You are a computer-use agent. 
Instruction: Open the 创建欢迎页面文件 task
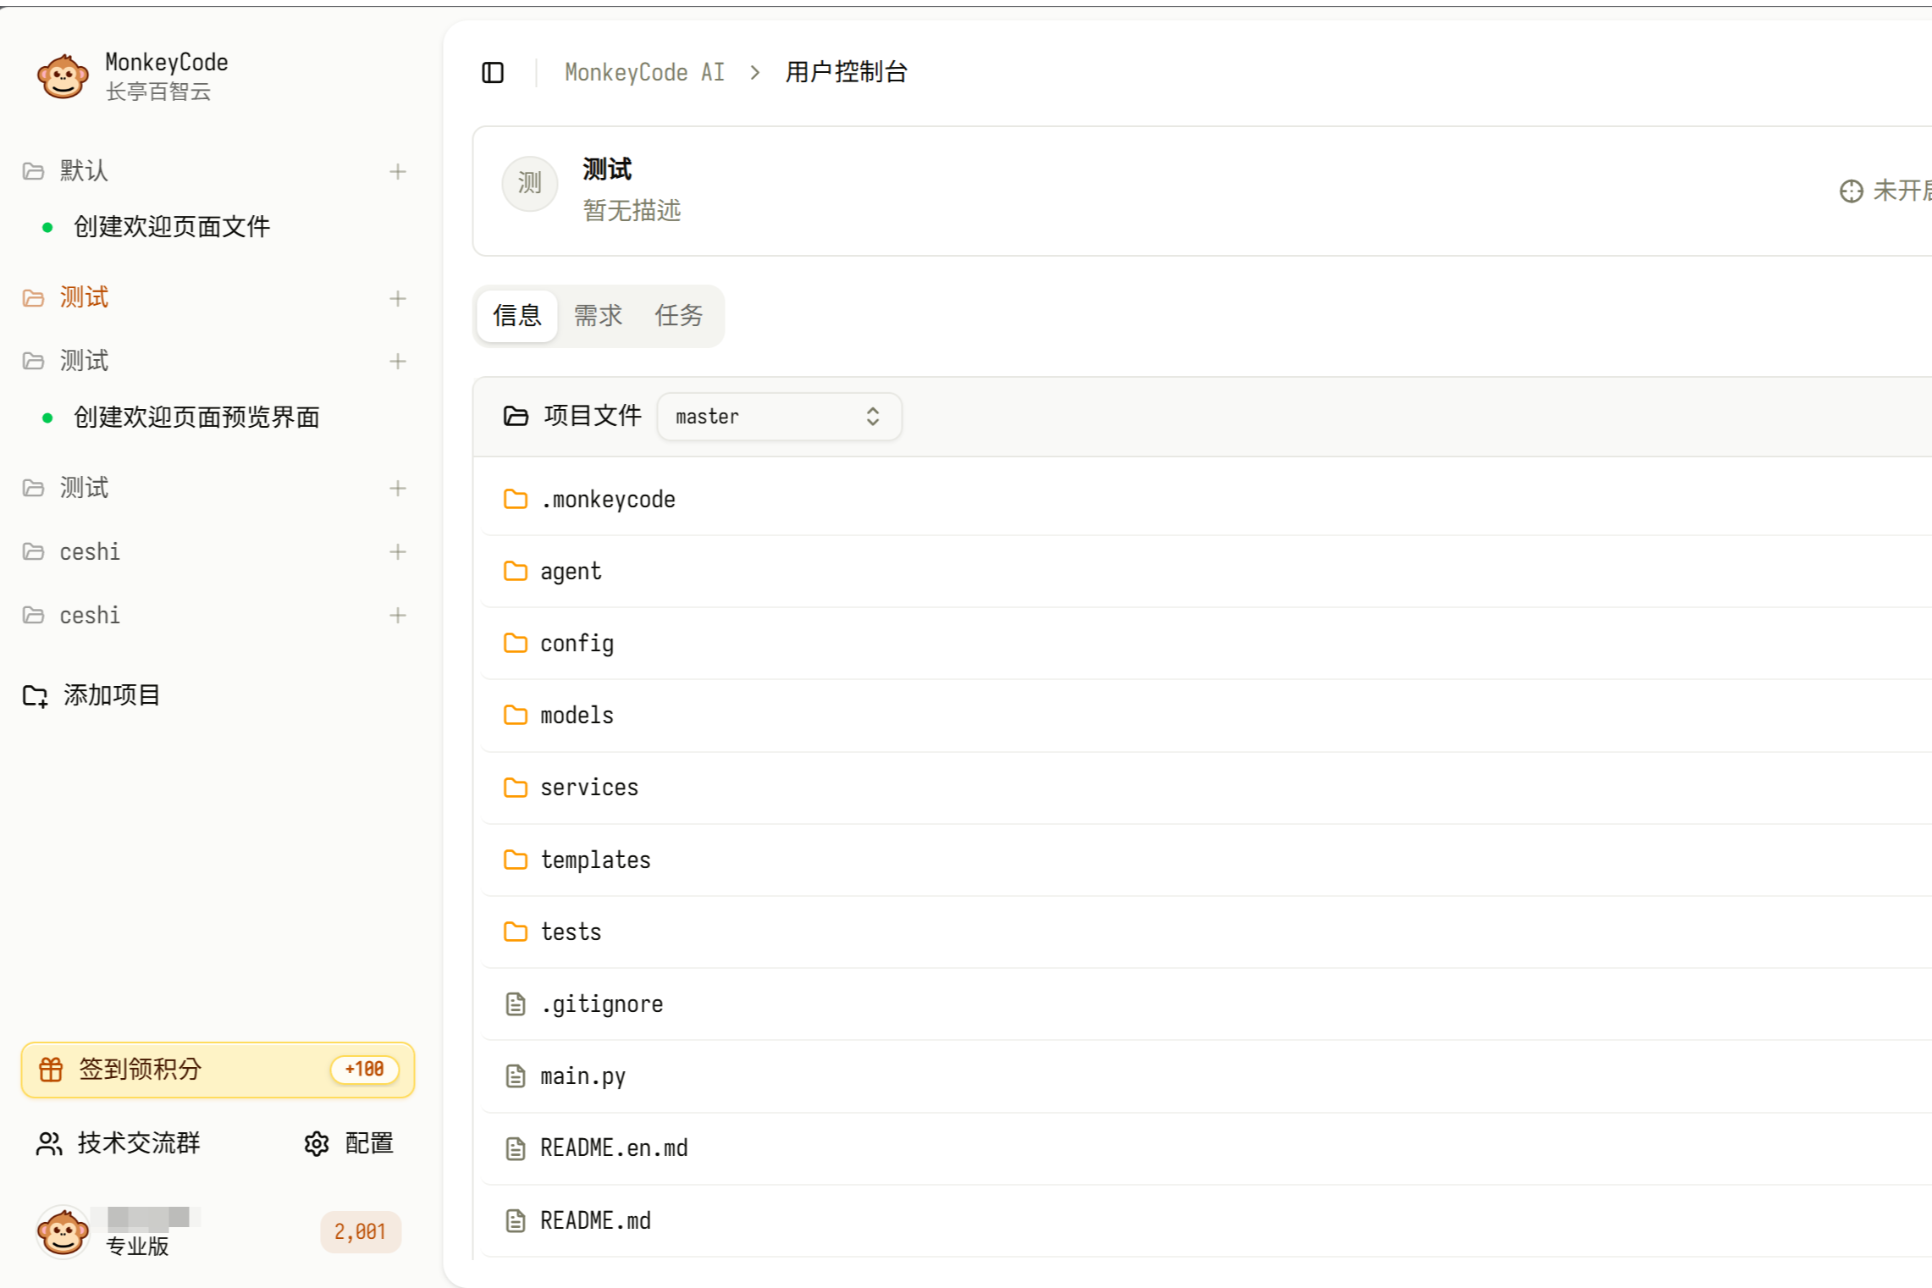click(172, 227)
